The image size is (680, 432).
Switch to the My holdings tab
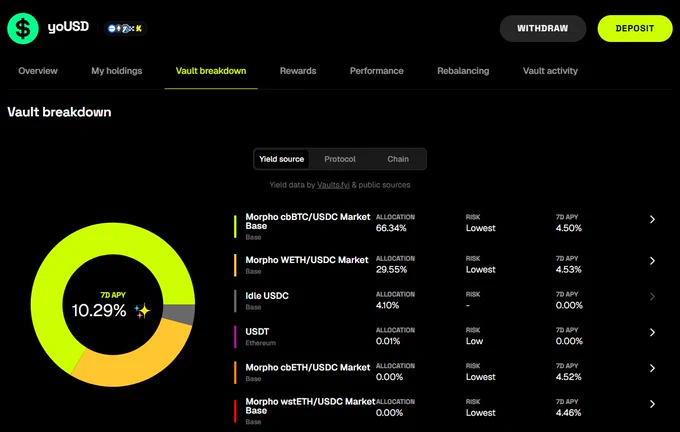(x=117, y=71)
